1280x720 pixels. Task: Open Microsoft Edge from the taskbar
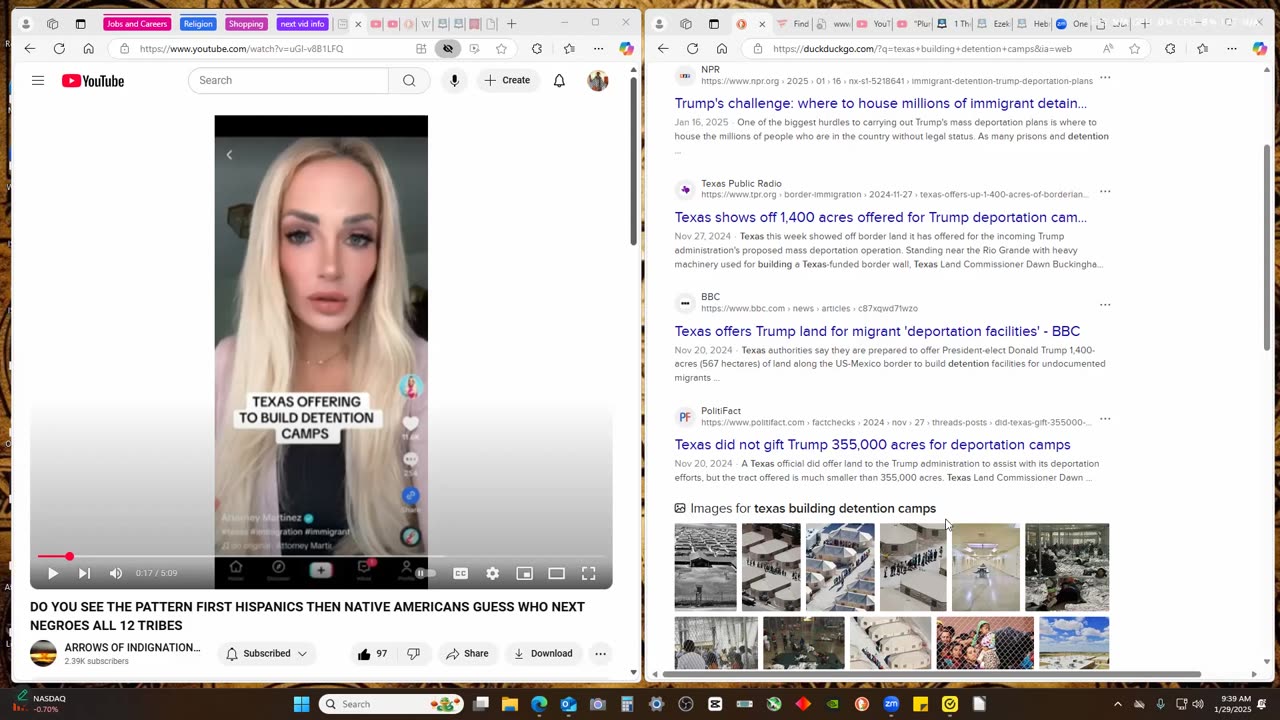click(x=539, y=704)
